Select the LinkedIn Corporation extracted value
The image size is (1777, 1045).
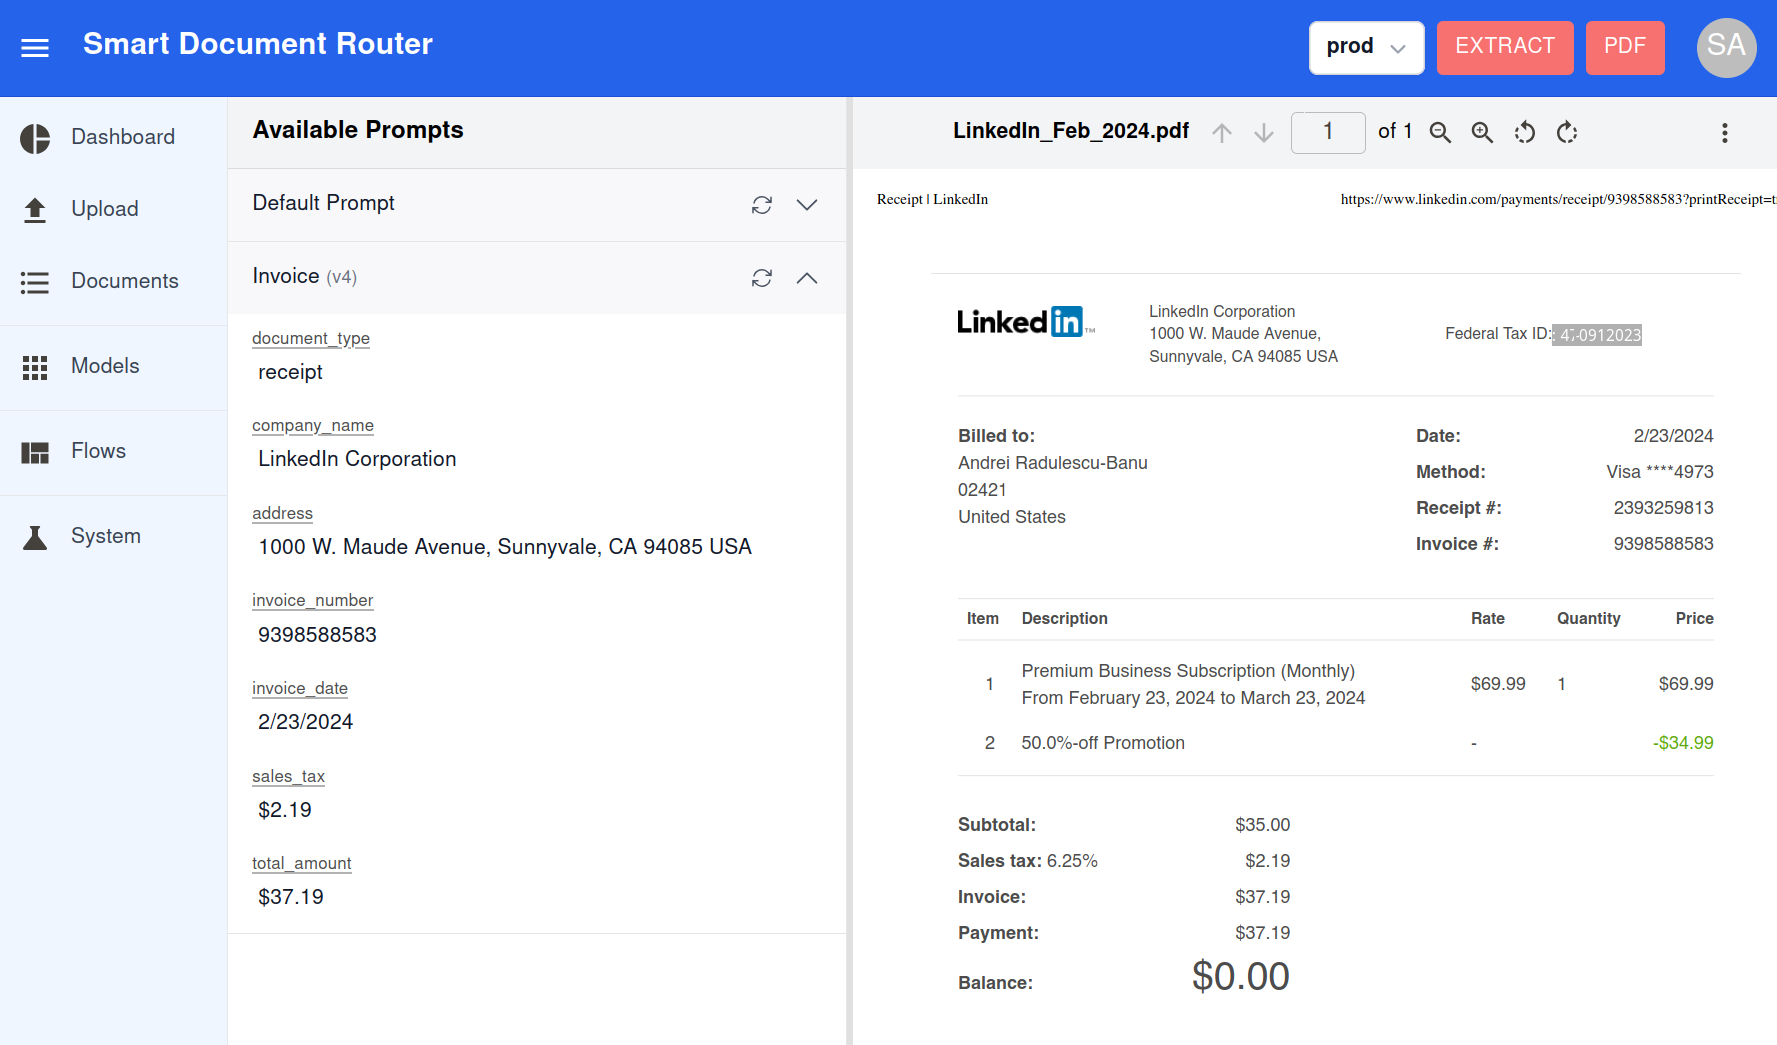tap(357, 459)
